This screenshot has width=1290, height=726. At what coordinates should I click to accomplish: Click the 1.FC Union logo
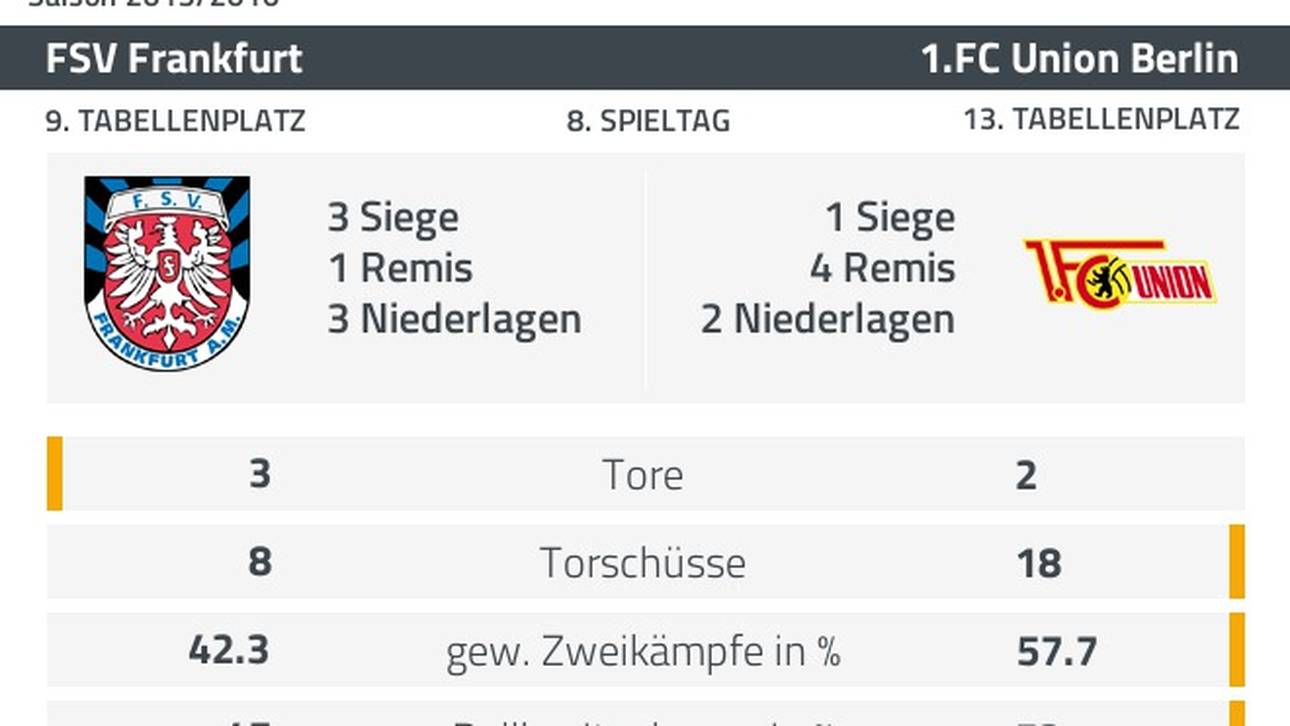click(1120, 271)
